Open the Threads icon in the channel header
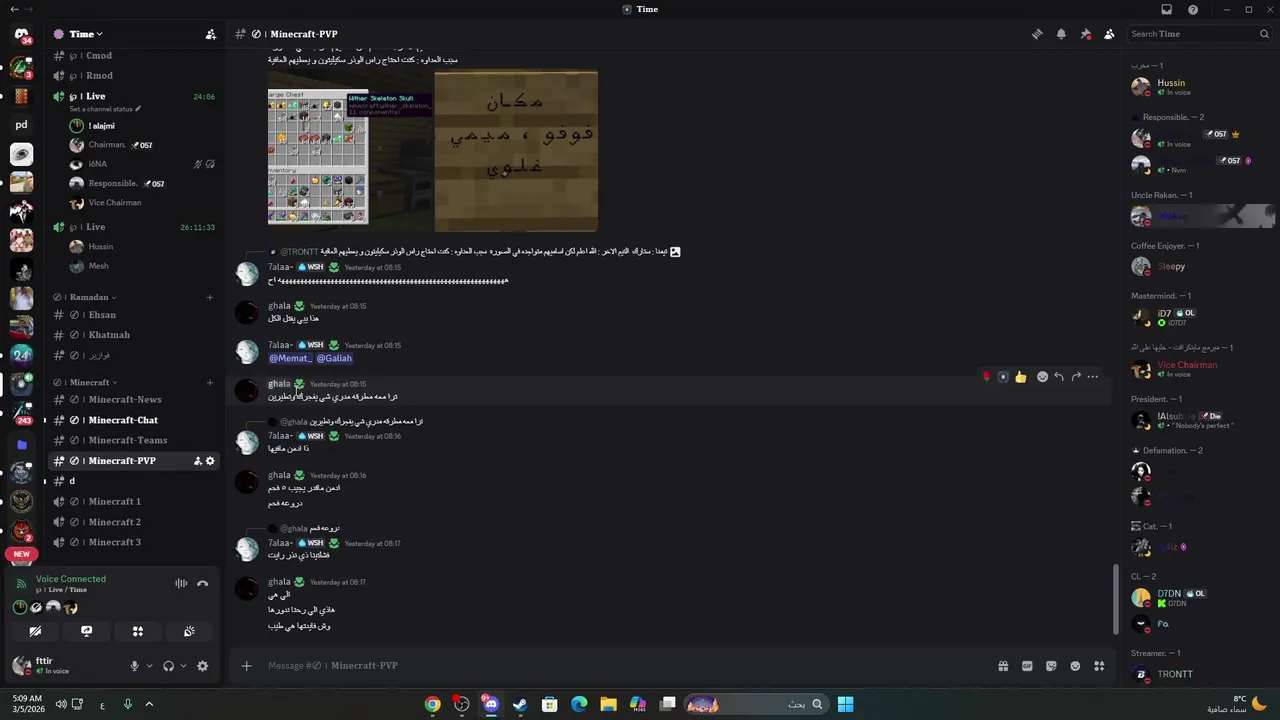Viewport: 1280px width, 720px height. coord(1037,34)
